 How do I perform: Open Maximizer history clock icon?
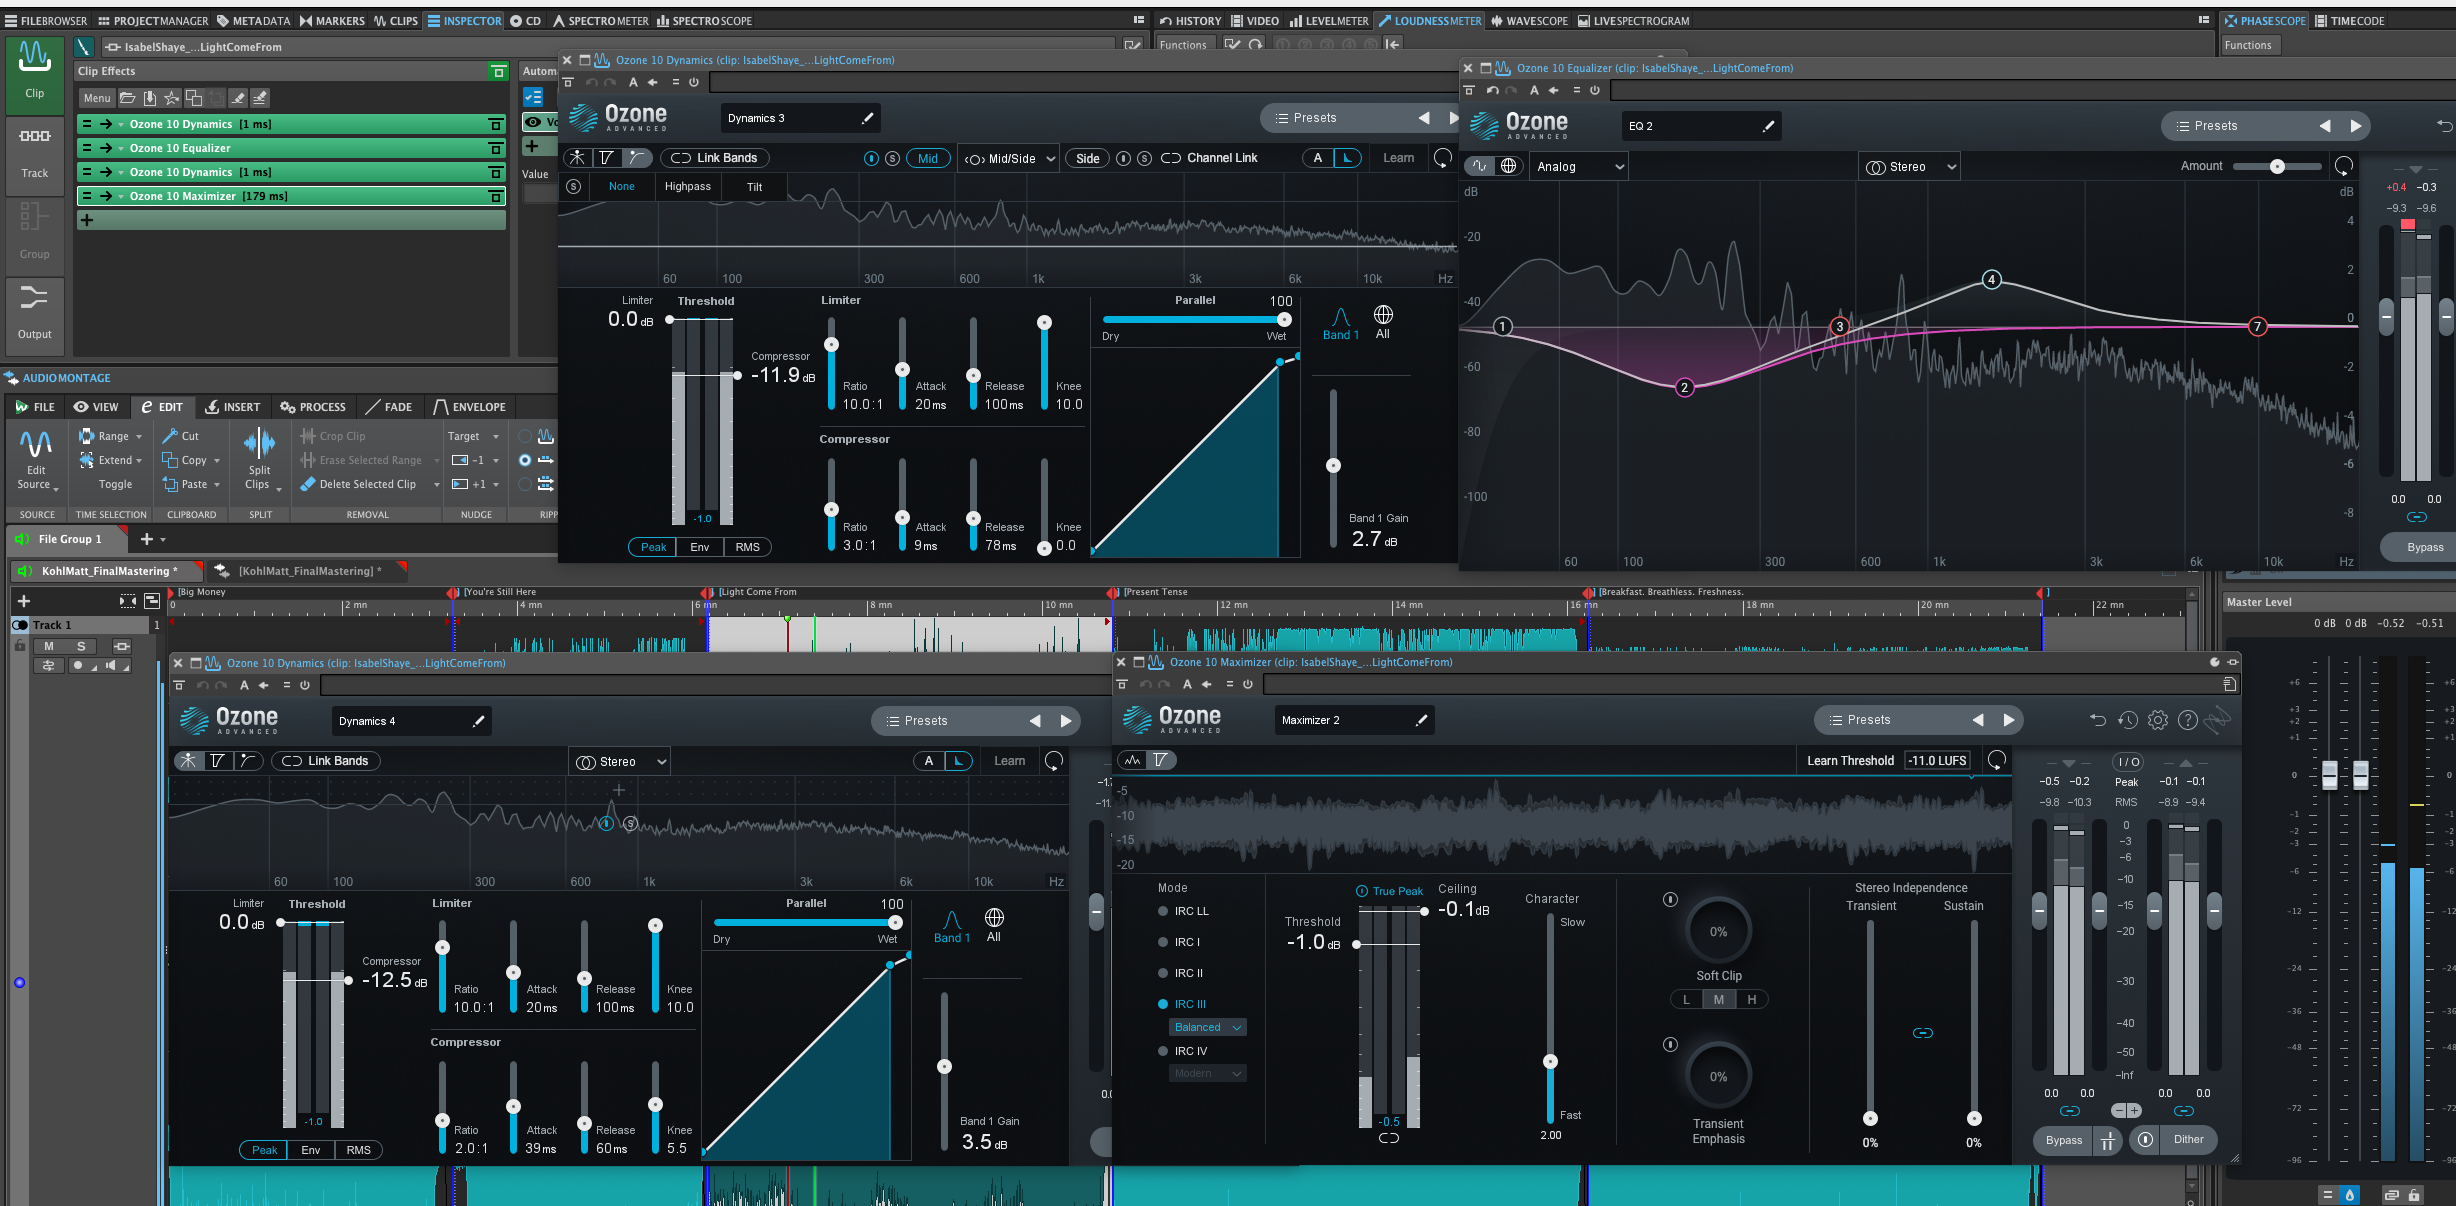[x=2128, y=720]
